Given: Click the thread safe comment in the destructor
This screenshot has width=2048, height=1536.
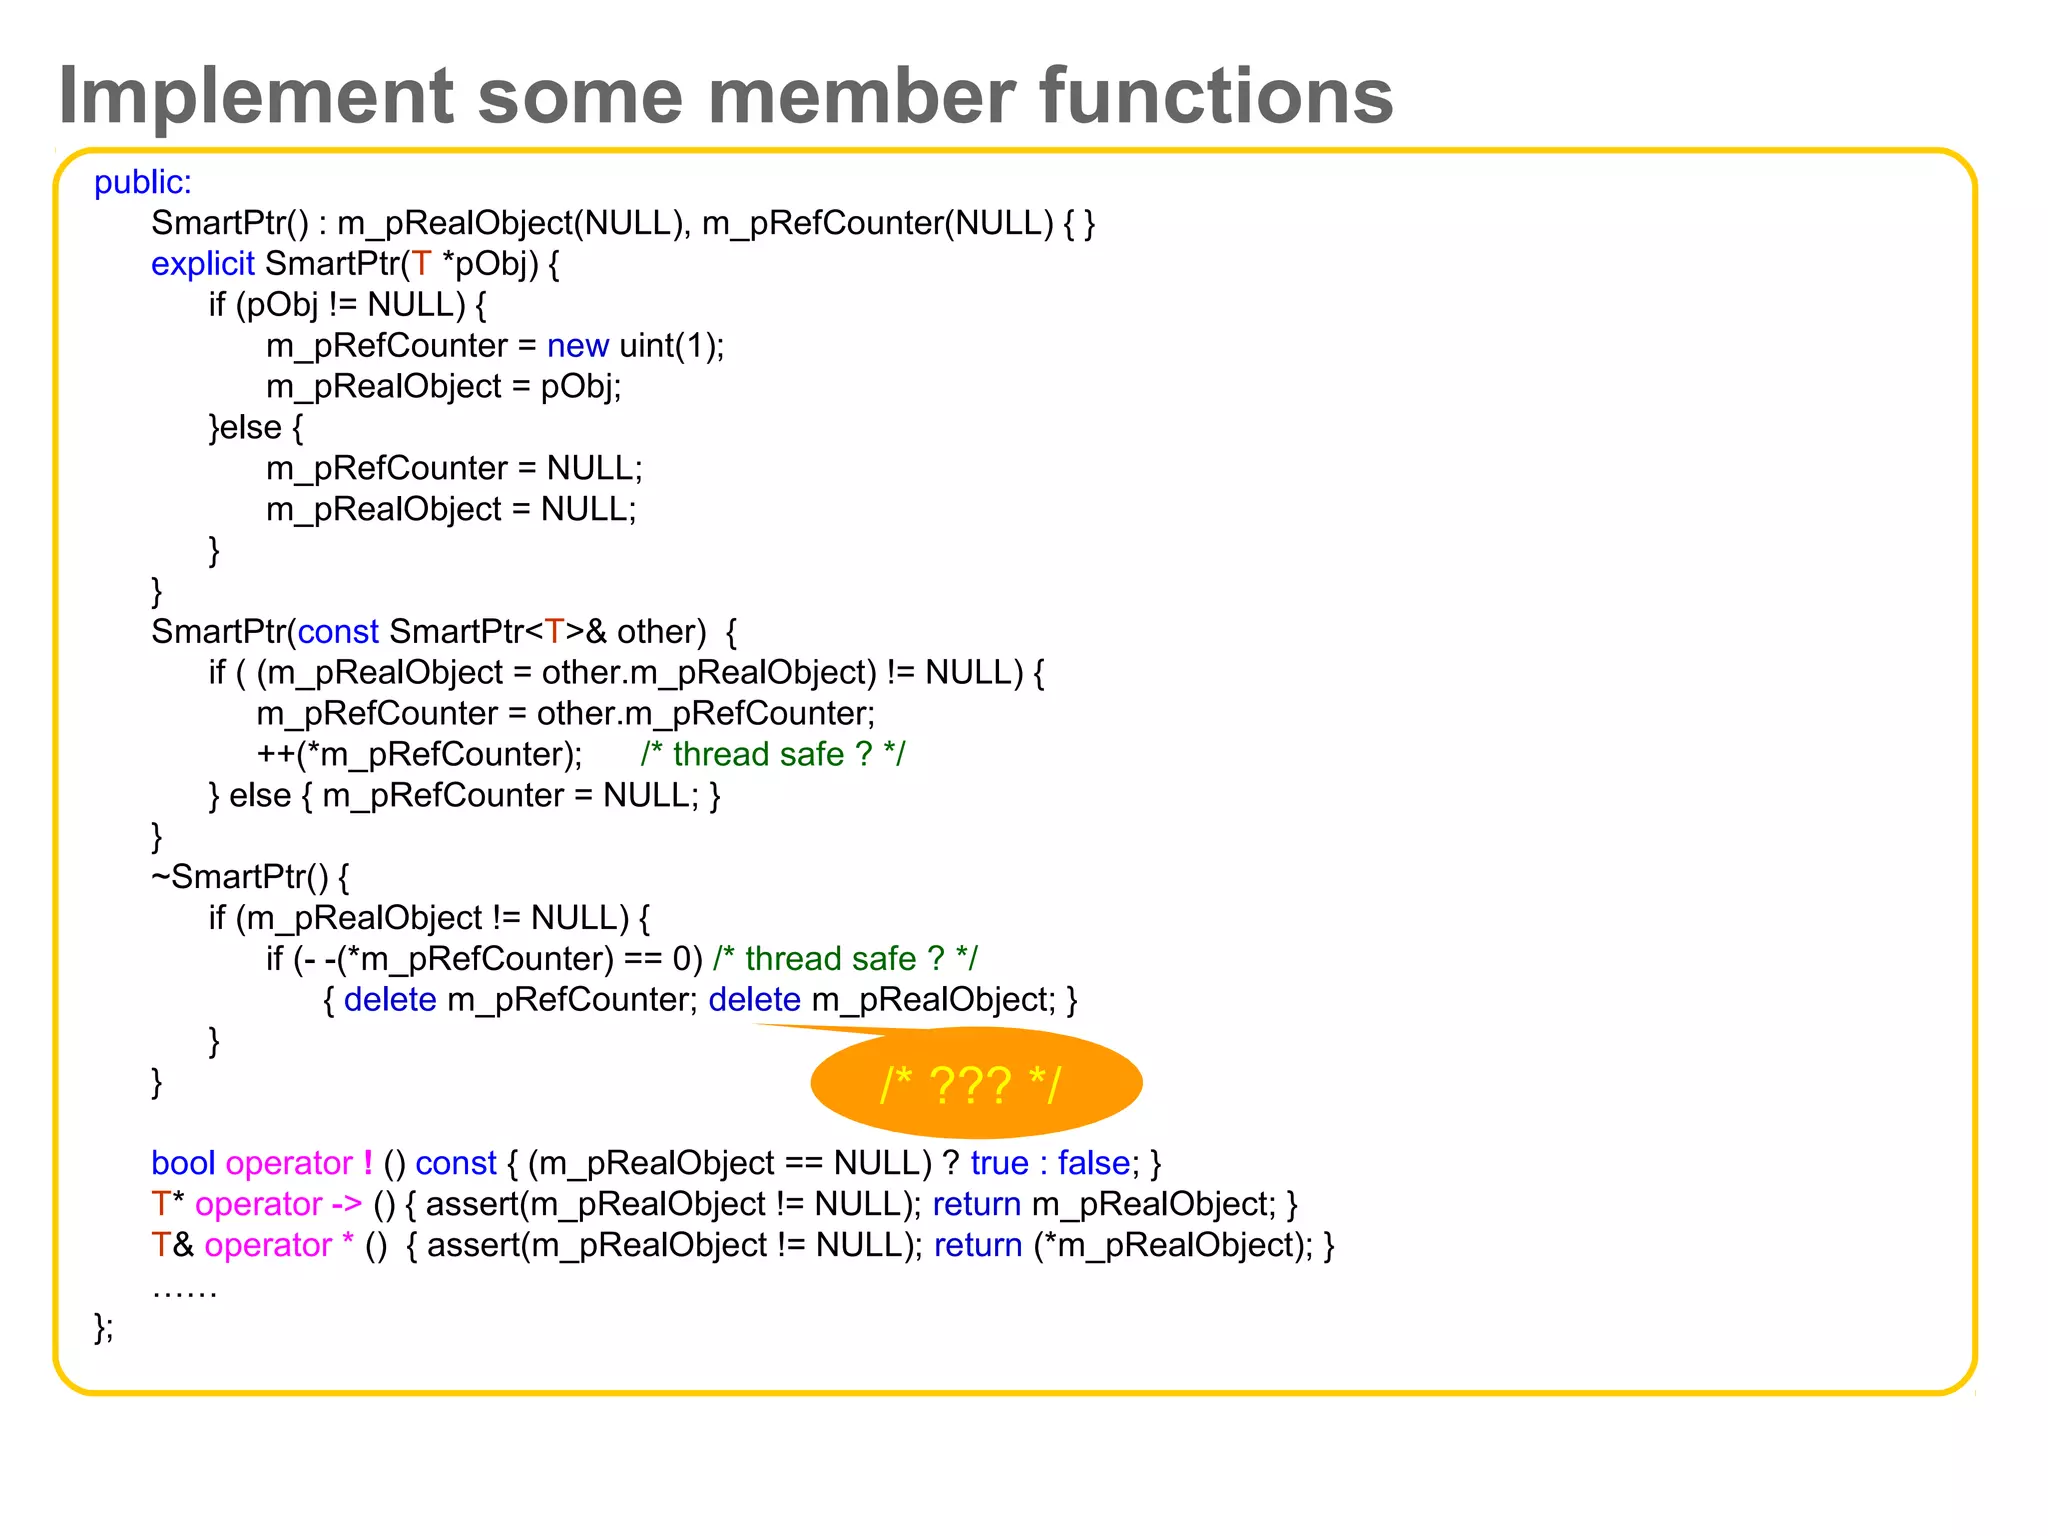Looking at the screenshot, I should 845,959.
